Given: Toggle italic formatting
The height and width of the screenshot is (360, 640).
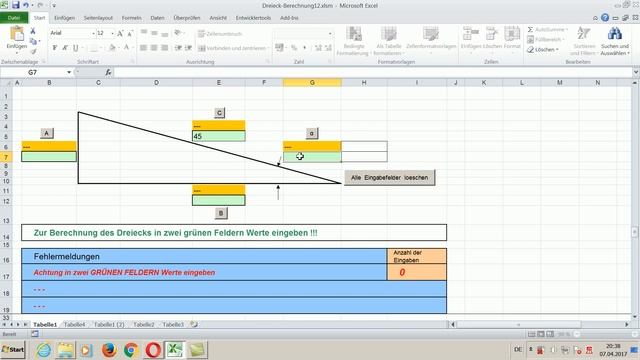Looking at the screenshot, I should (x=65, y=48).
